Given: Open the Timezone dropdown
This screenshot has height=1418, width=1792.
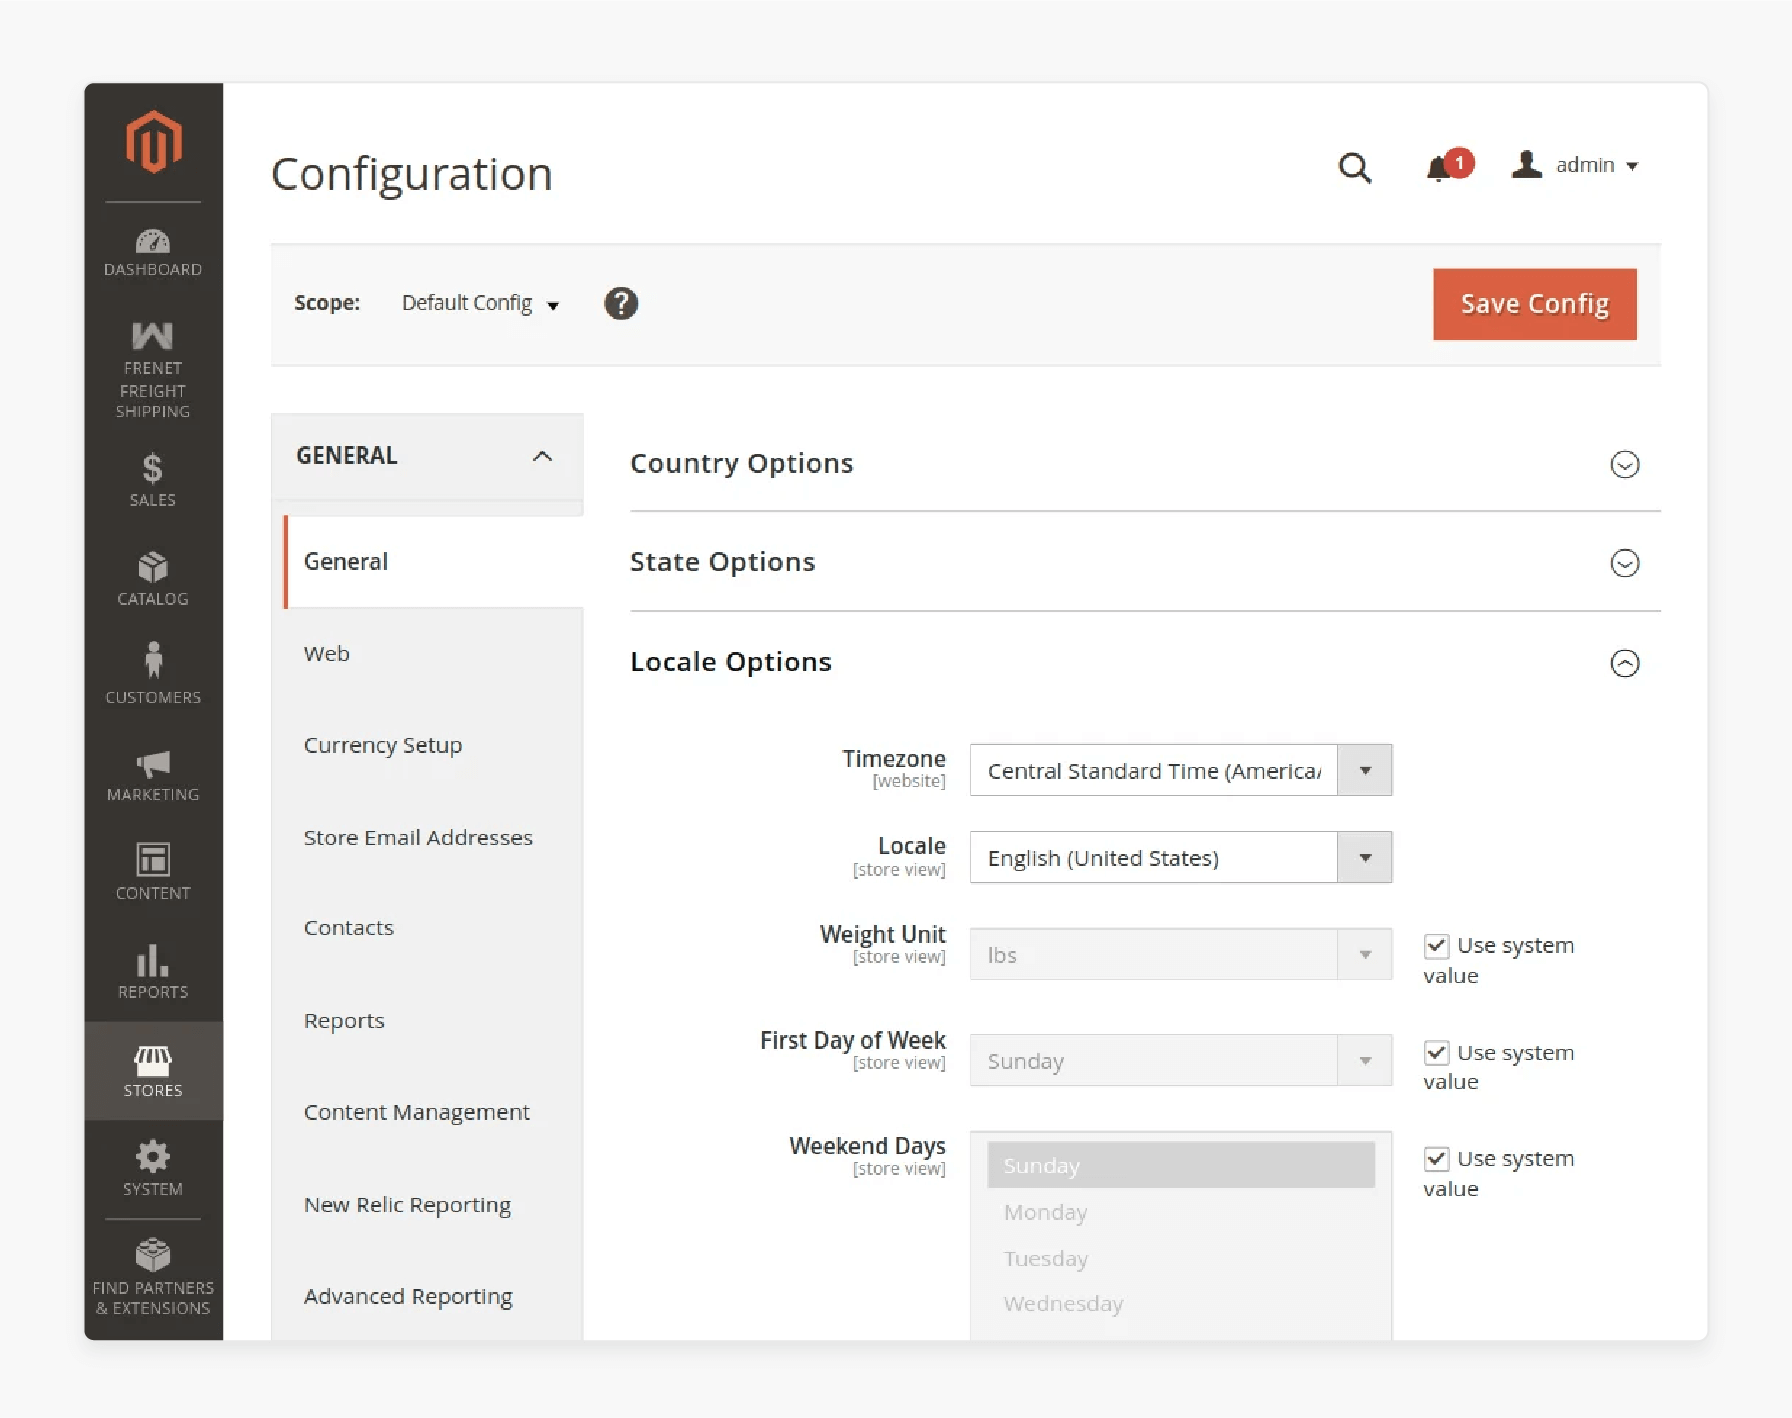Looking at the screenshot, I should pyautogui.click(x=1180, y=770).
